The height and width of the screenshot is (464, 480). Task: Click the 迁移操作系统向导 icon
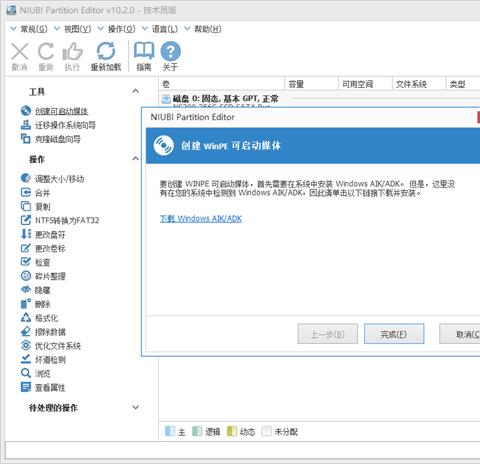[26, 125]
